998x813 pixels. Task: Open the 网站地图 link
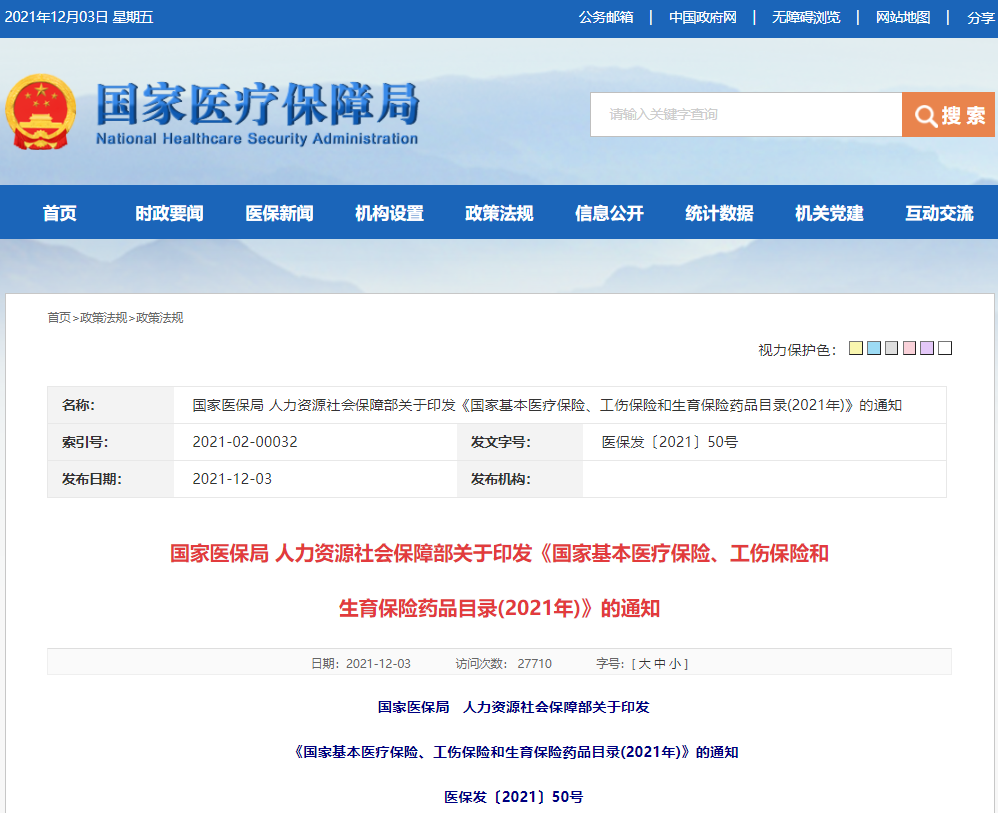(x=903, y=17)
